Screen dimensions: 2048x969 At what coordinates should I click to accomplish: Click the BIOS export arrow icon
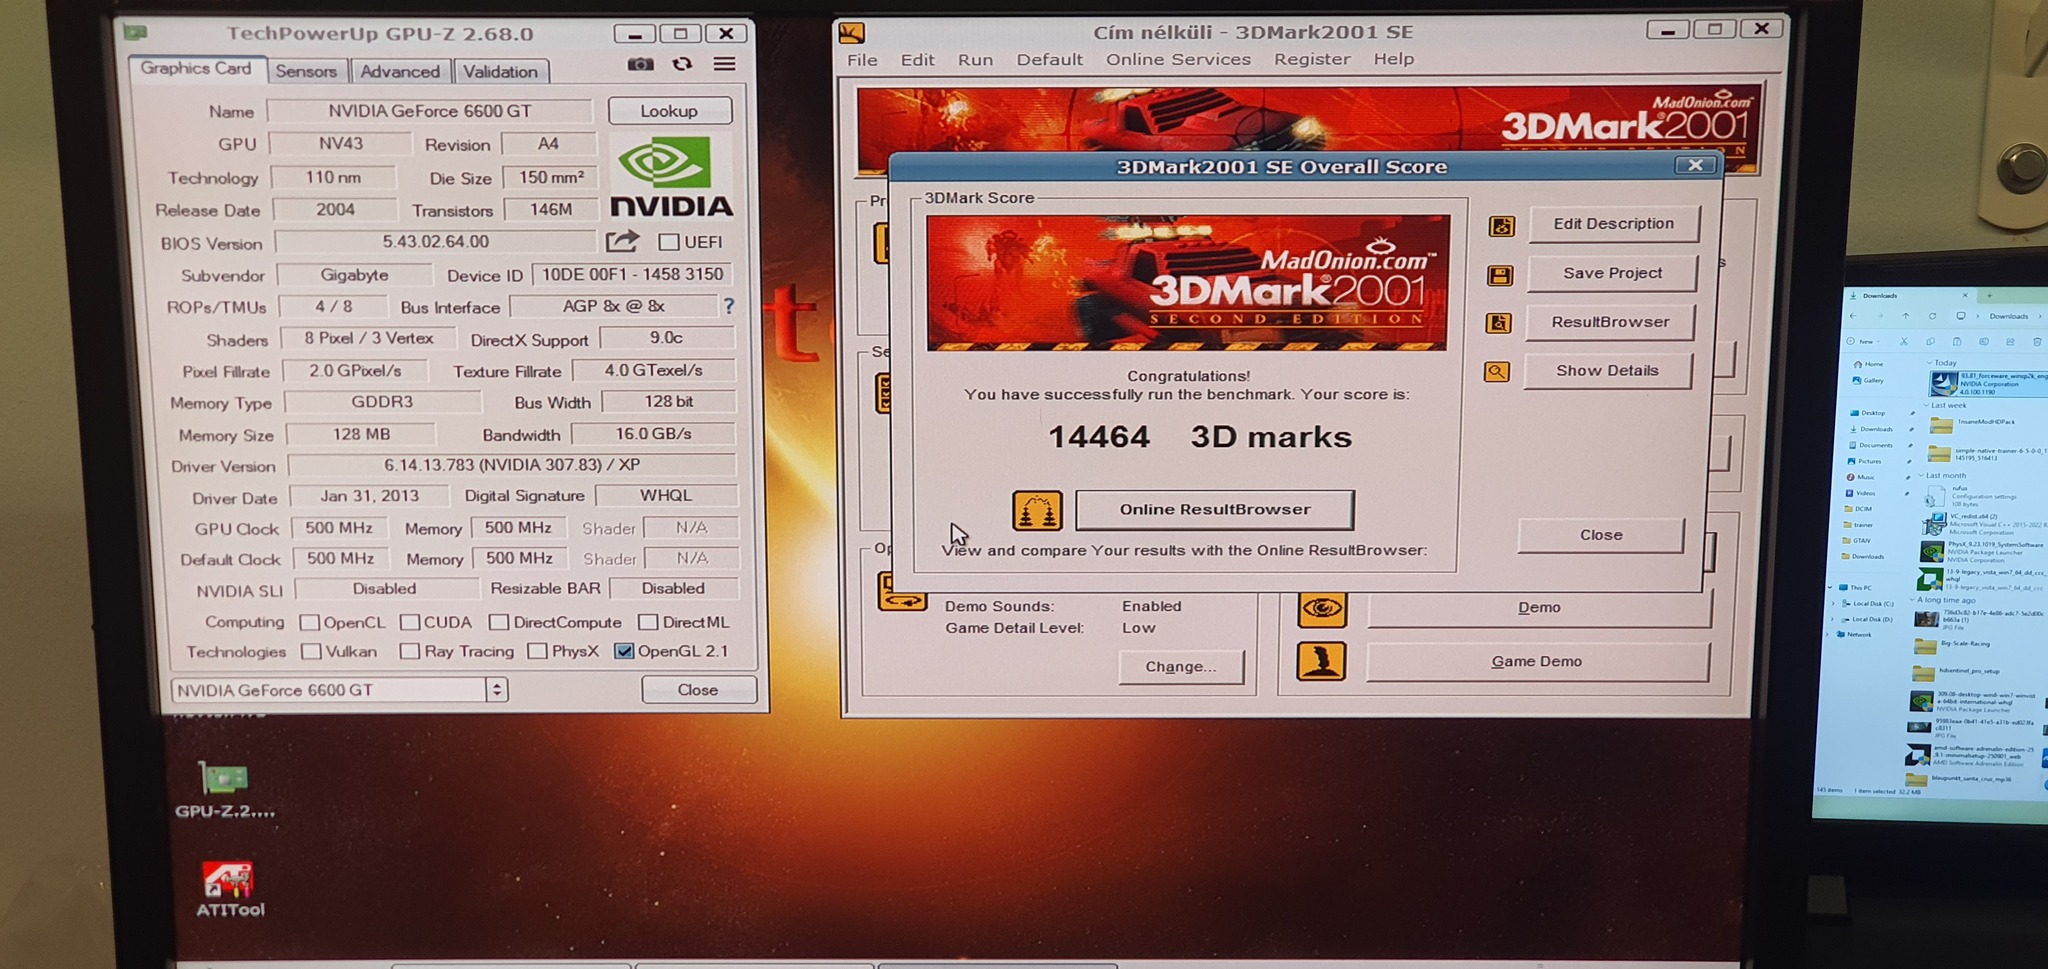point(622,241)
